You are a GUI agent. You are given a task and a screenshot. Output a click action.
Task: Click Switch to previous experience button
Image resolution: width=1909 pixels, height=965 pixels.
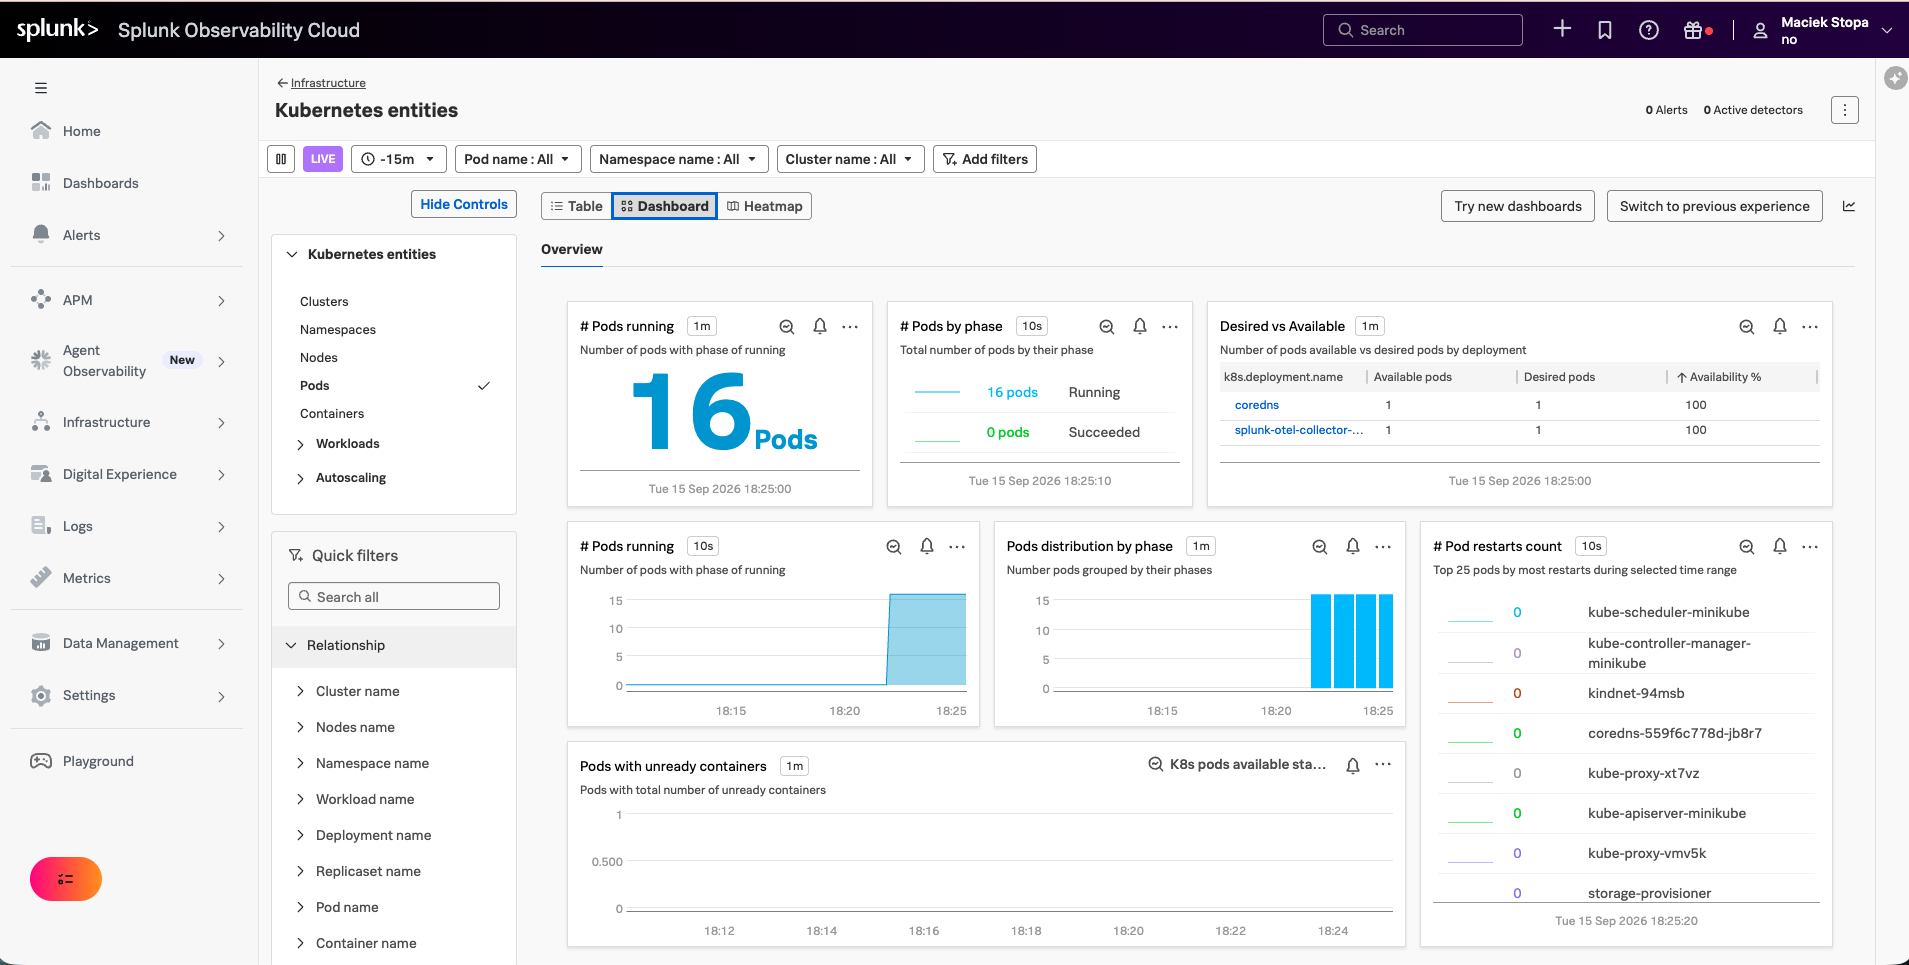click(x=1714, y=206)
